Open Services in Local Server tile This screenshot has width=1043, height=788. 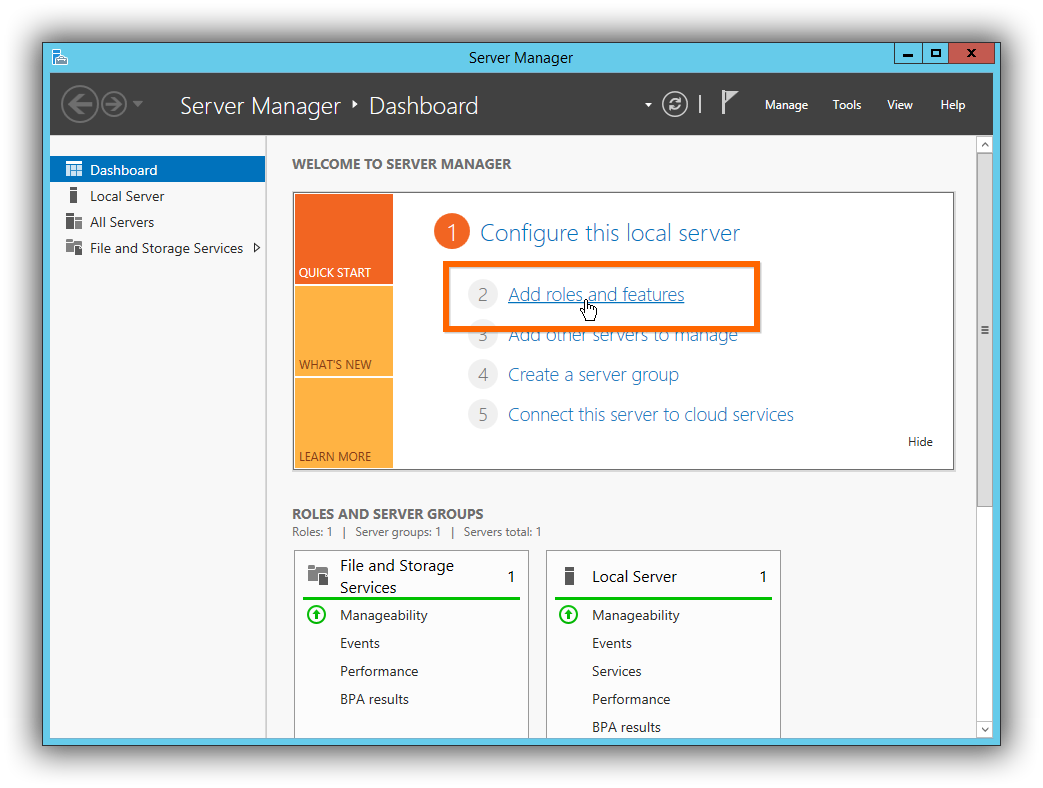617,671
